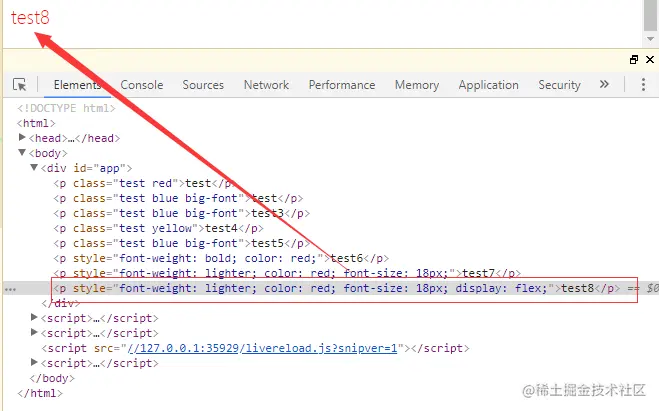Switch to the Console tab
The height and width of the screenshot is (411, 659).
[142, 85]
